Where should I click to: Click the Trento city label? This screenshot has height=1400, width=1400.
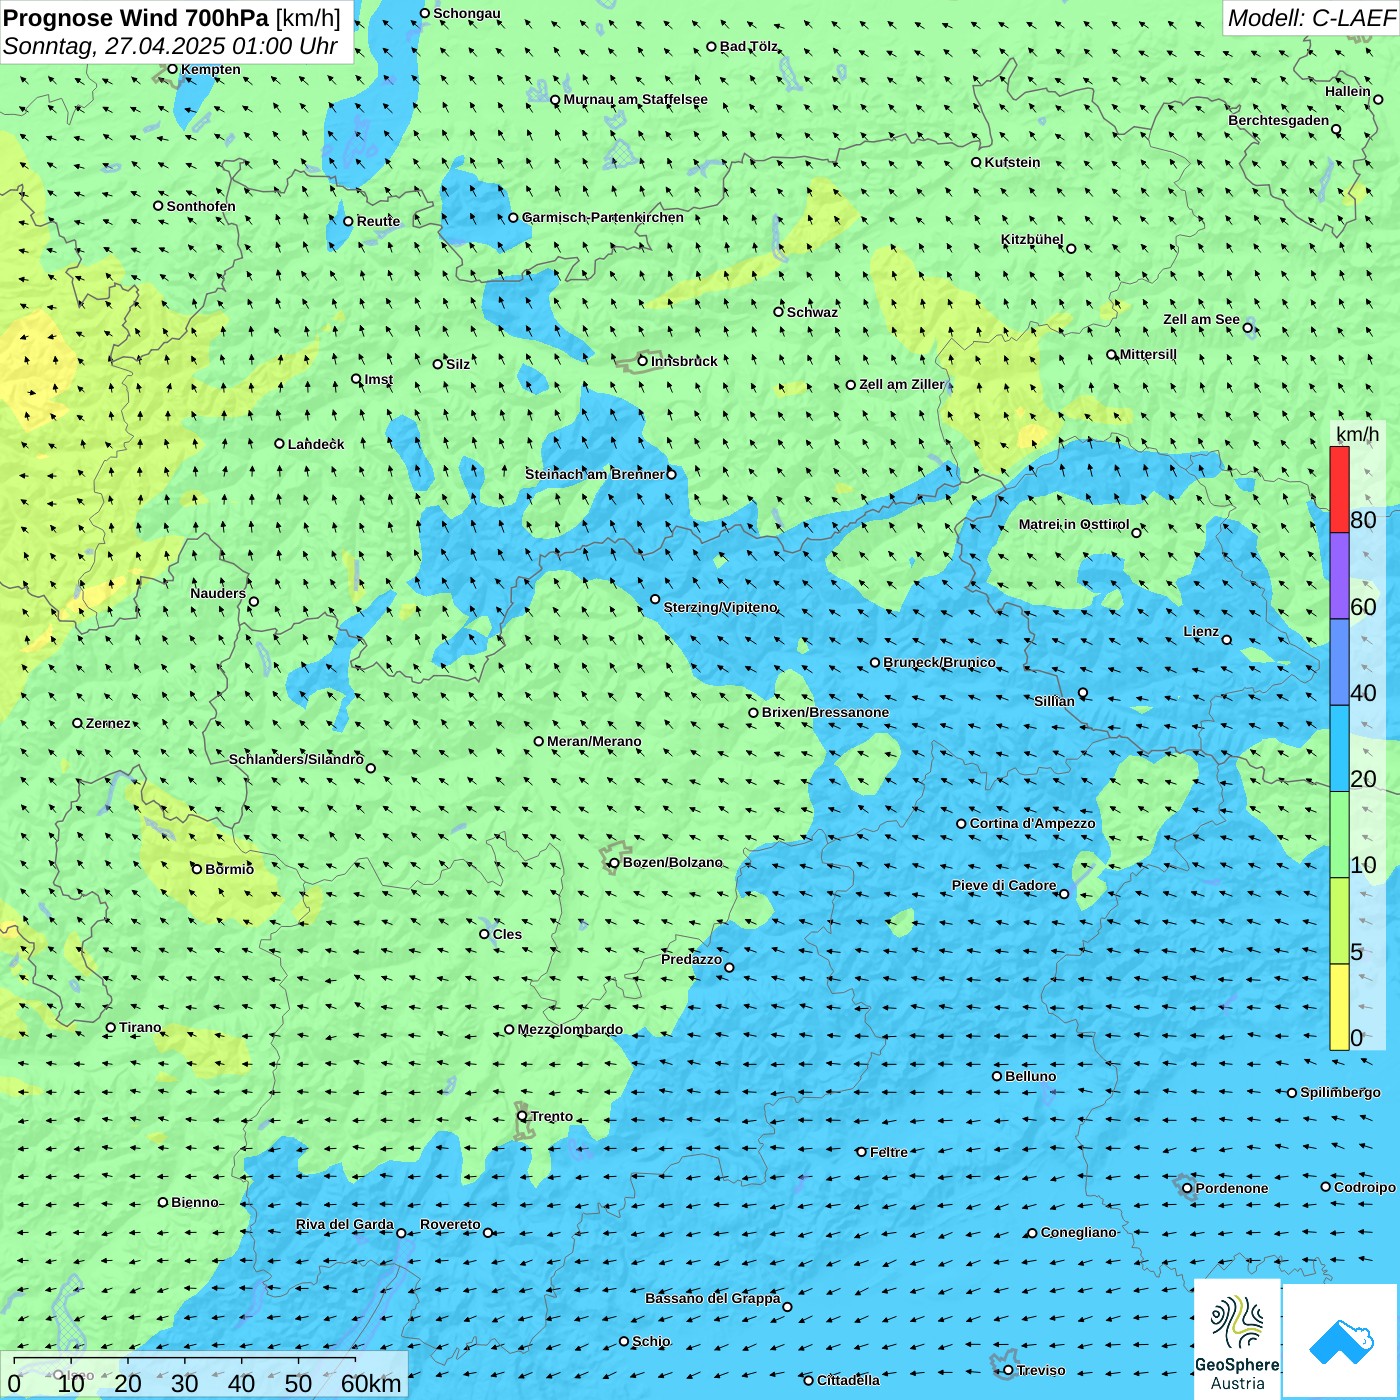[552, 1116]
